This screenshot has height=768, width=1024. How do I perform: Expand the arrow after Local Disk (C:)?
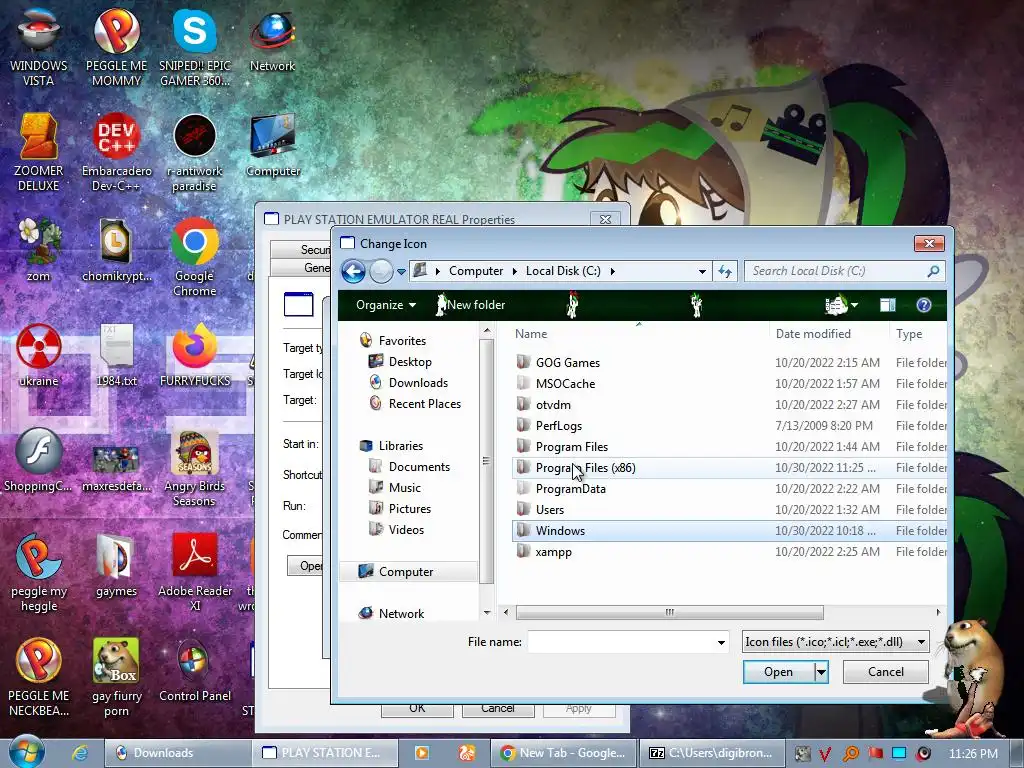point(613,271)
